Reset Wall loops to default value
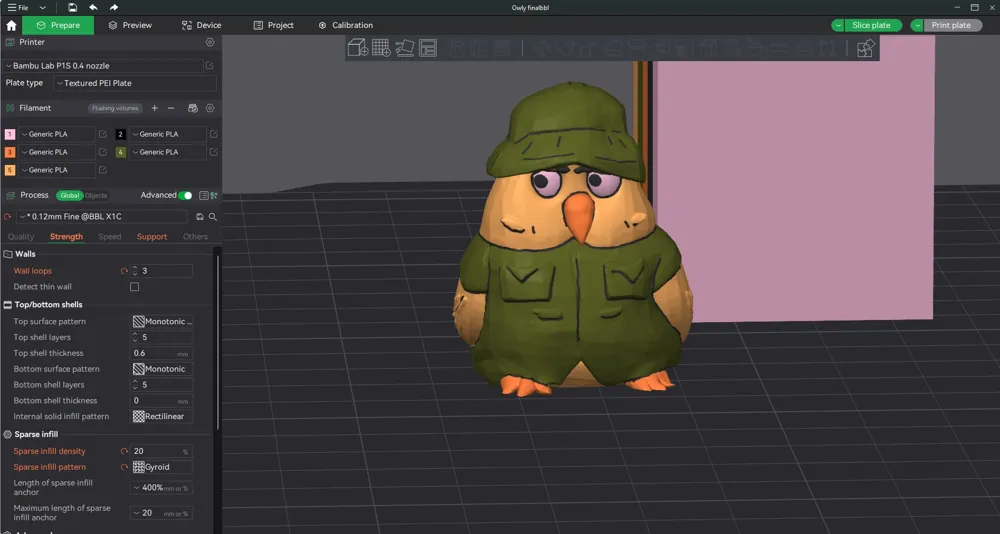Screen dimensions: 1000x534 (124, 271)
